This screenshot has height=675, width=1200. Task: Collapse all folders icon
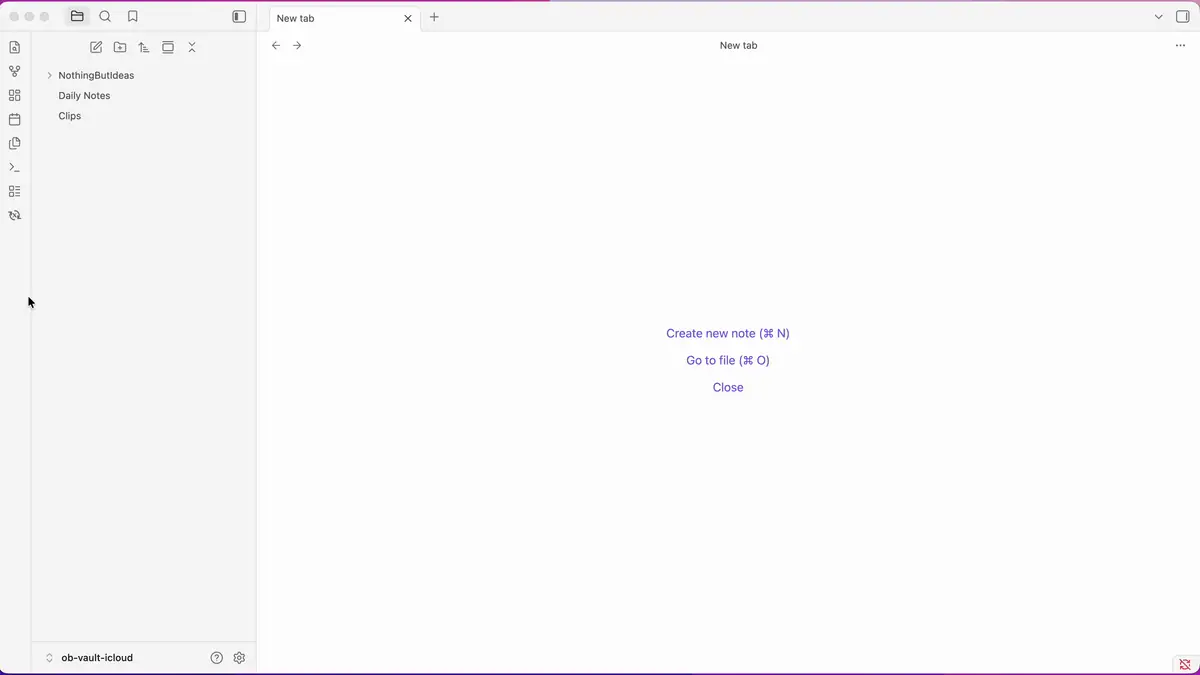coord(192,47)
